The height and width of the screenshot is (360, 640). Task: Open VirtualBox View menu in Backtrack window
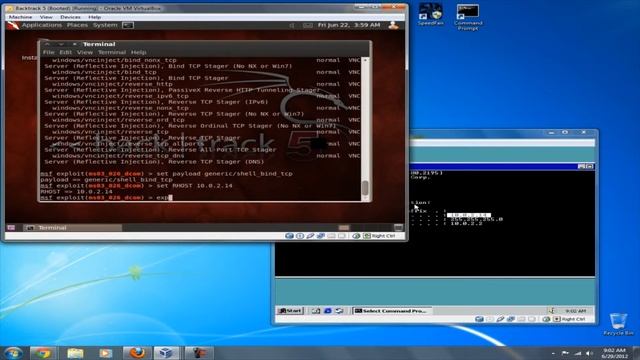[x=46, y=17]
